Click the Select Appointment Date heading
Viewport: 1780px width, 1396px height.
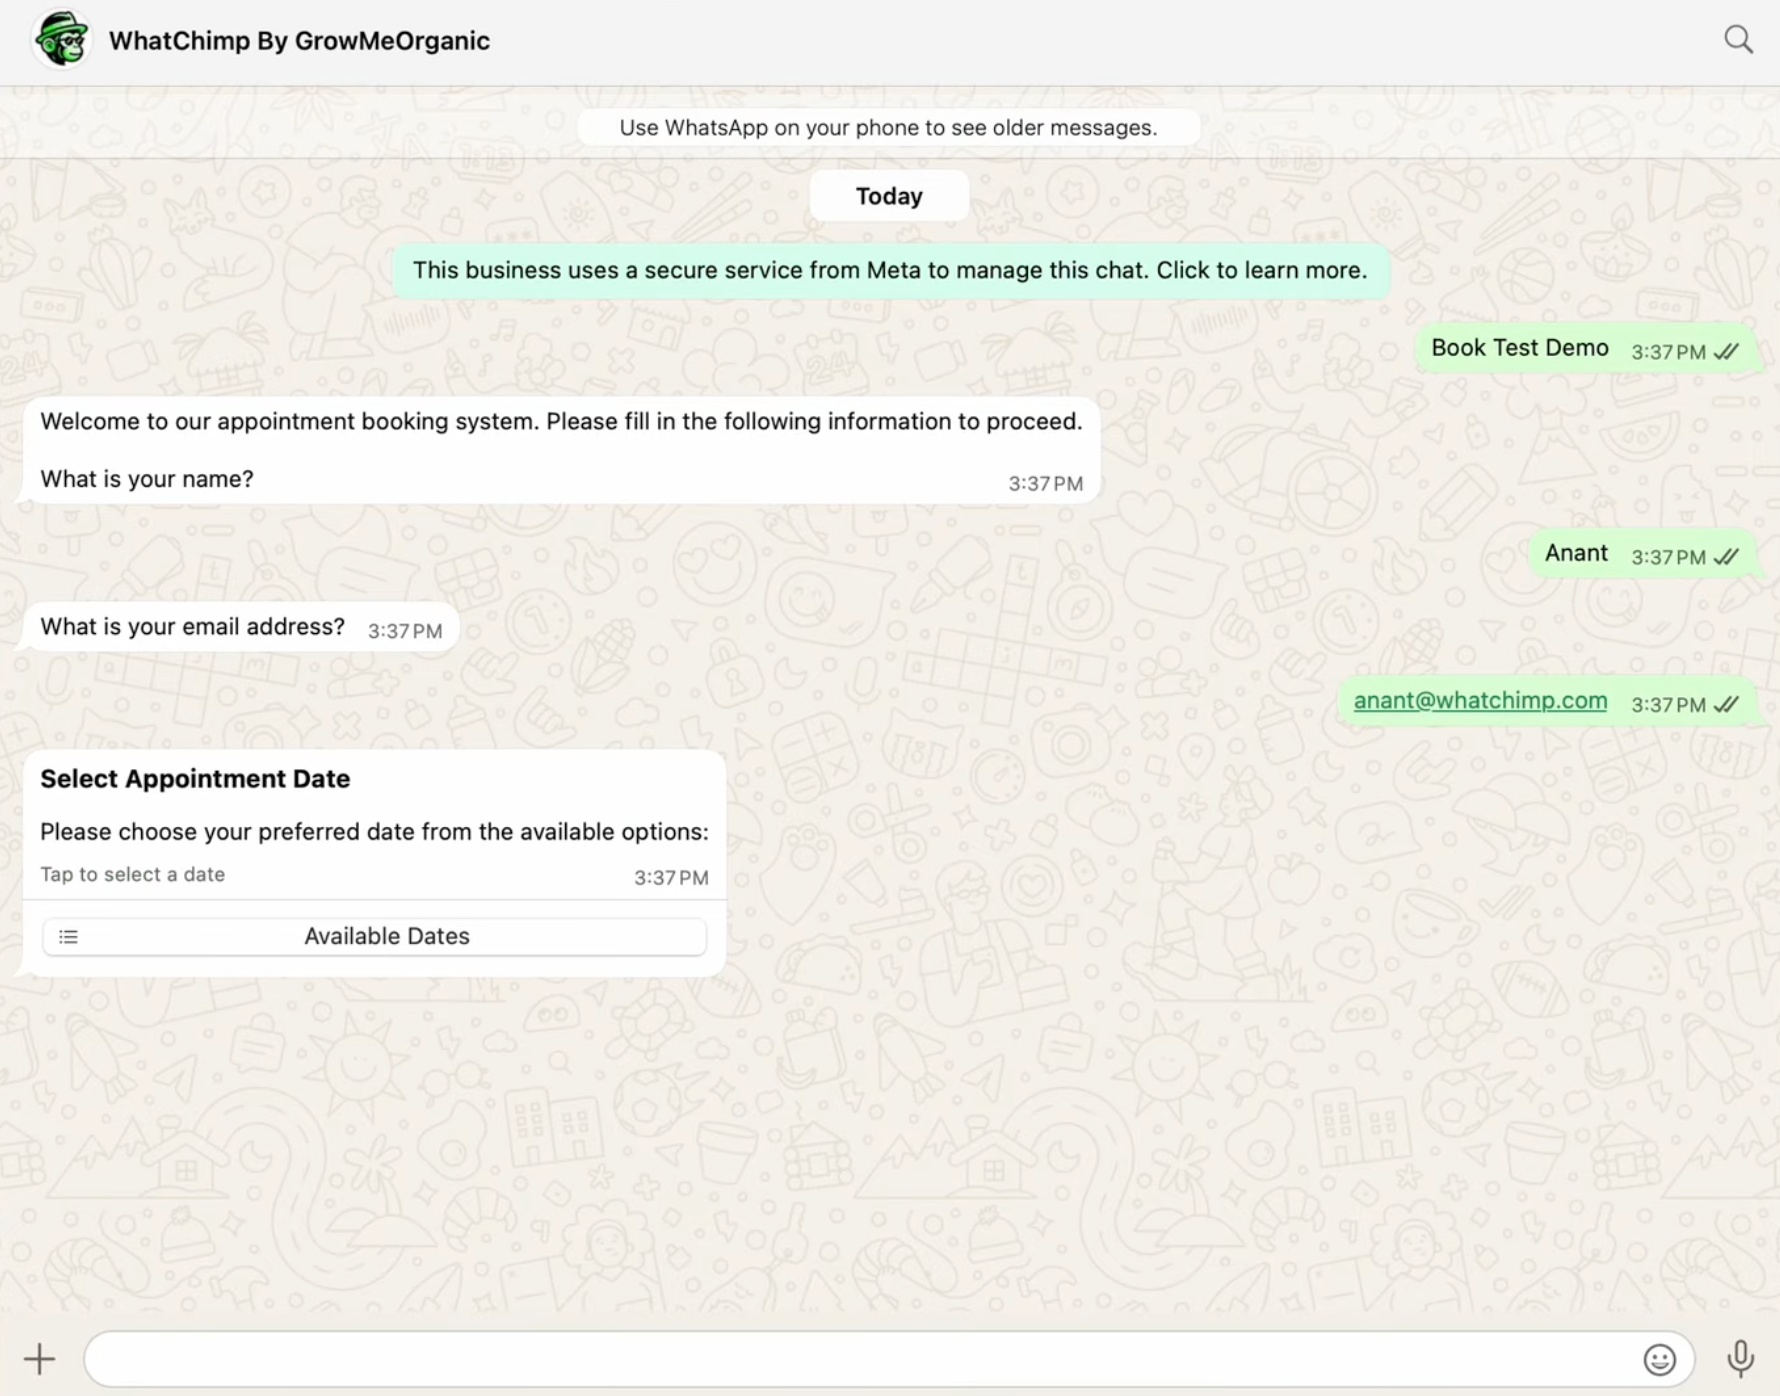tap(195, 779)
